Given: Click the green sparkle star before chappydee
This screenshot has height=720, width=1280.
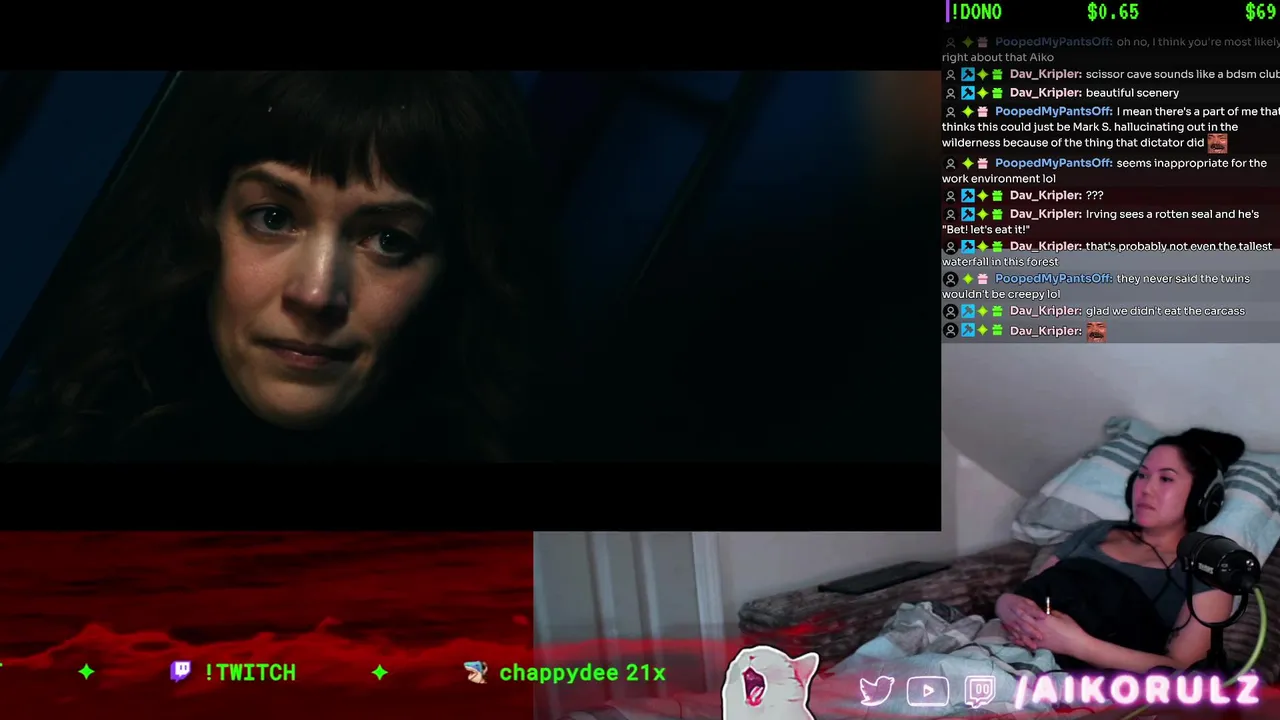Looking at the screenshot, I should (379, 672).
